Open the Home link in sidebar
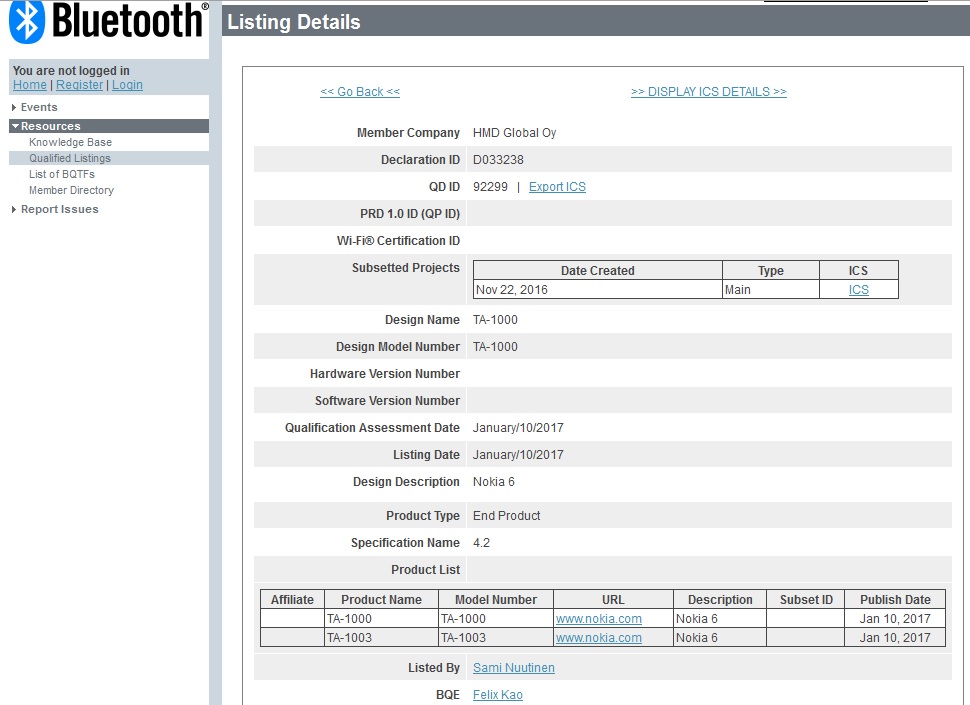This screenshot has height=705, width=970. coord(30,85)
